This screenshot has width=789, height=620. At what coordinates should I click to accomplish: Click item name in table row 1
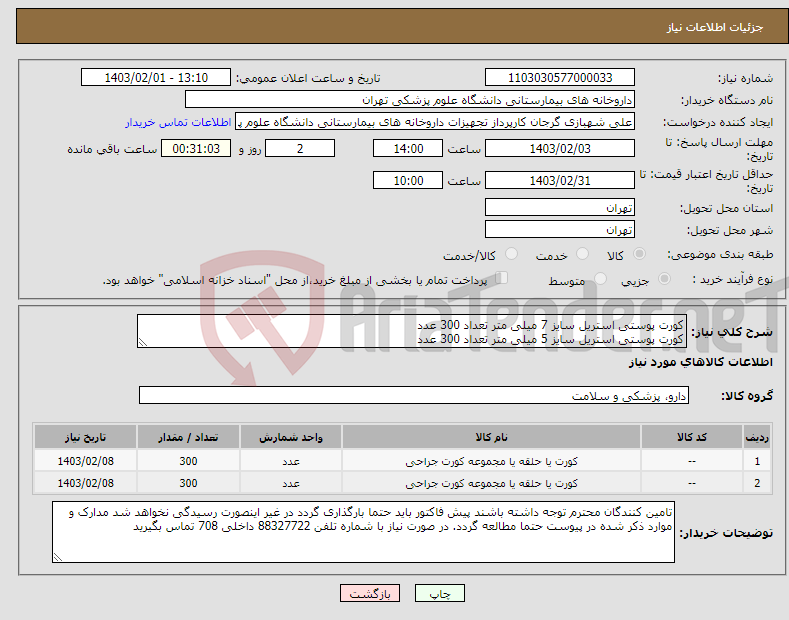491,461
